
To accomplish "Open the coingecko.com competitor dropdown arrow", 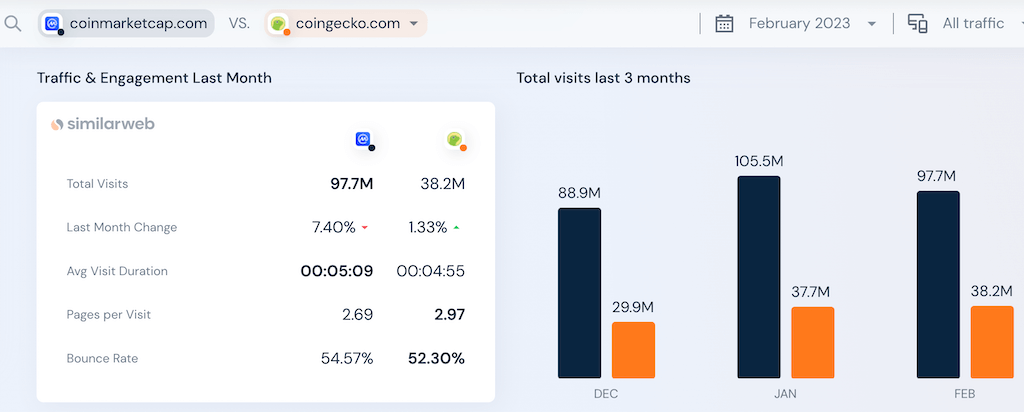I will click(413, 24).
